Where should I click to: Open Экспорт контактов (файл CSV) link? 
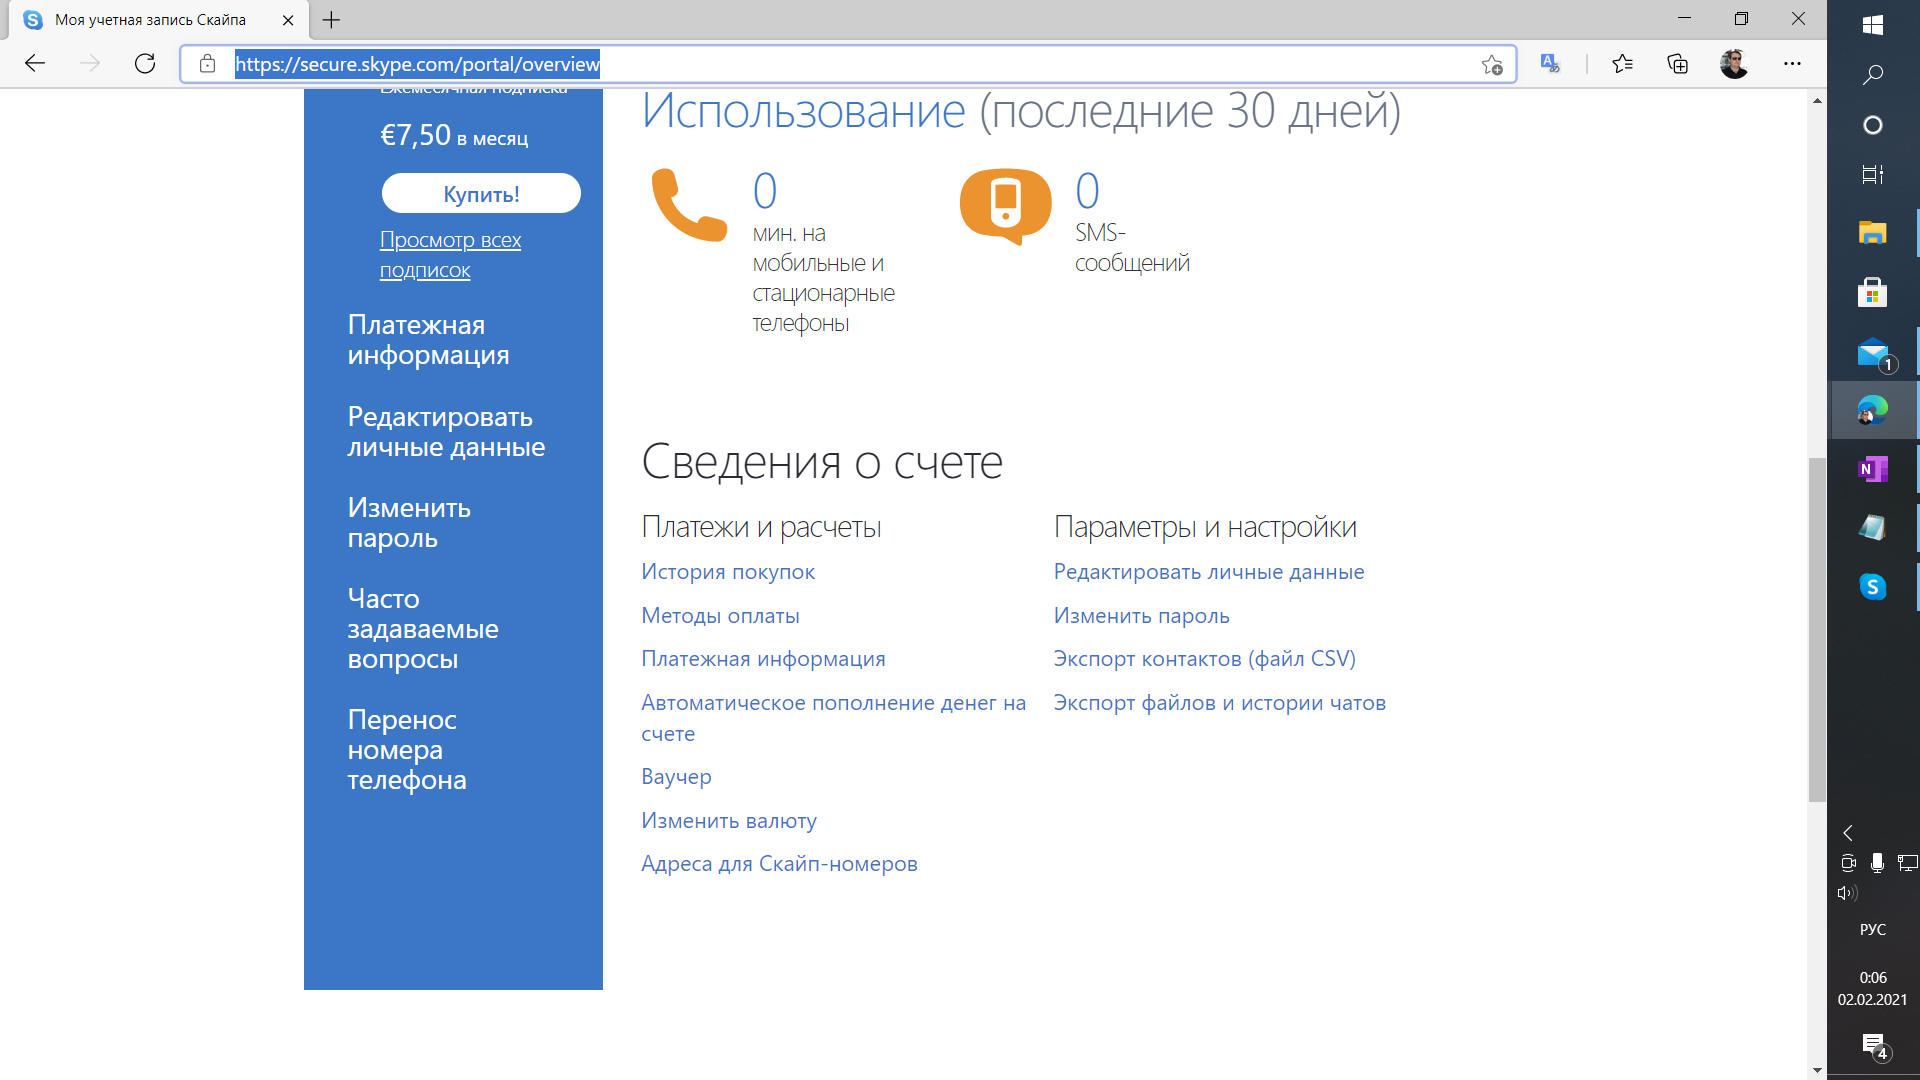point(1204,659)
